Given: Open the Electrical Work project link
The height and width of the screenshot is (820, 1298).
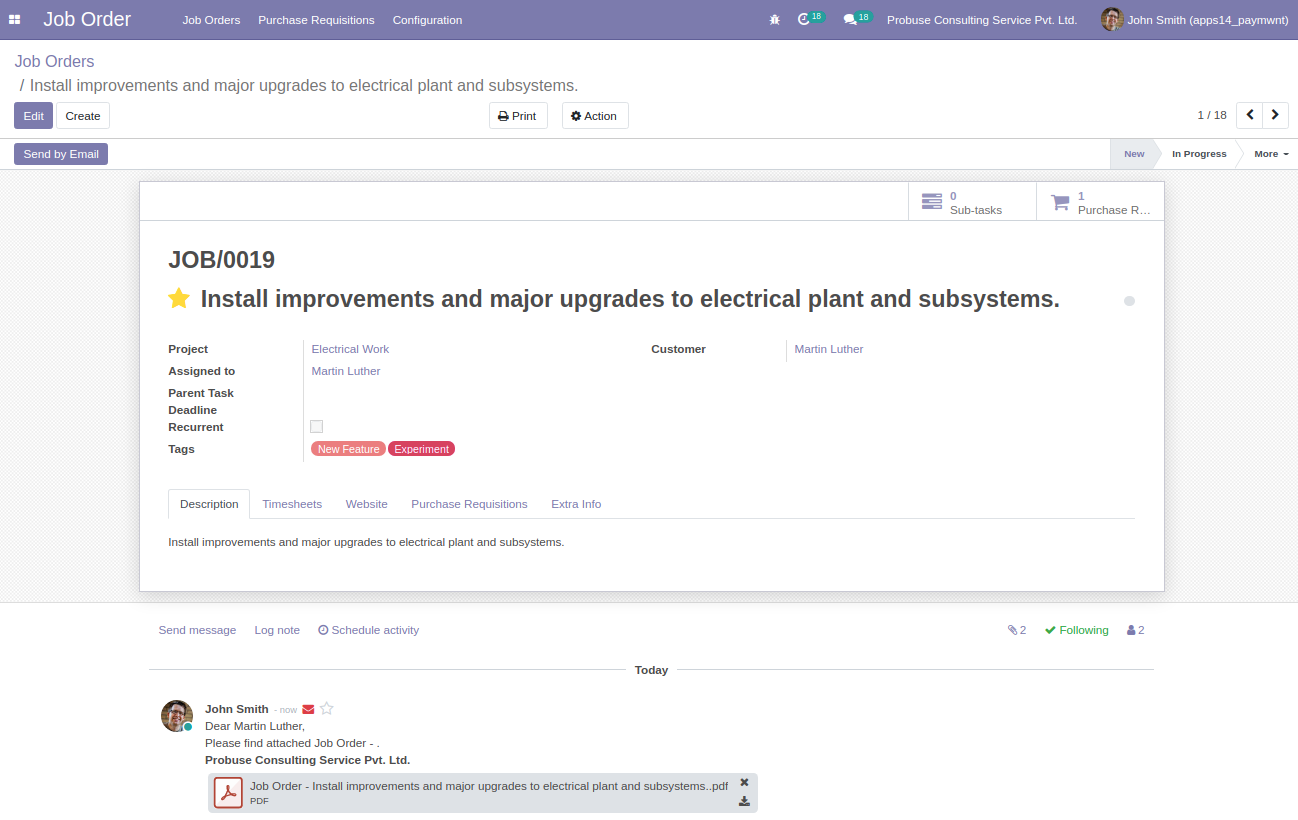Looking at the screenshot, I should [x=350, y=349].
